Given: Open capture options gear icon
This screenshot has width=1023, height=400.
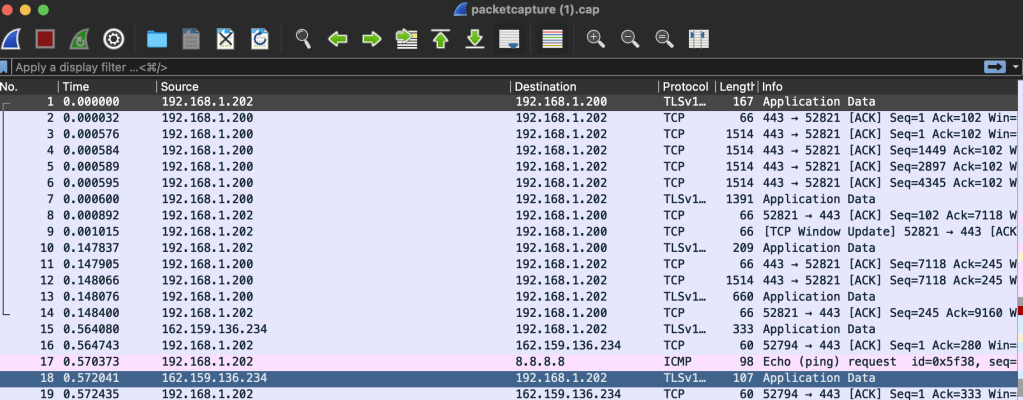Looking at the screenshot, I should coord(114,39).
